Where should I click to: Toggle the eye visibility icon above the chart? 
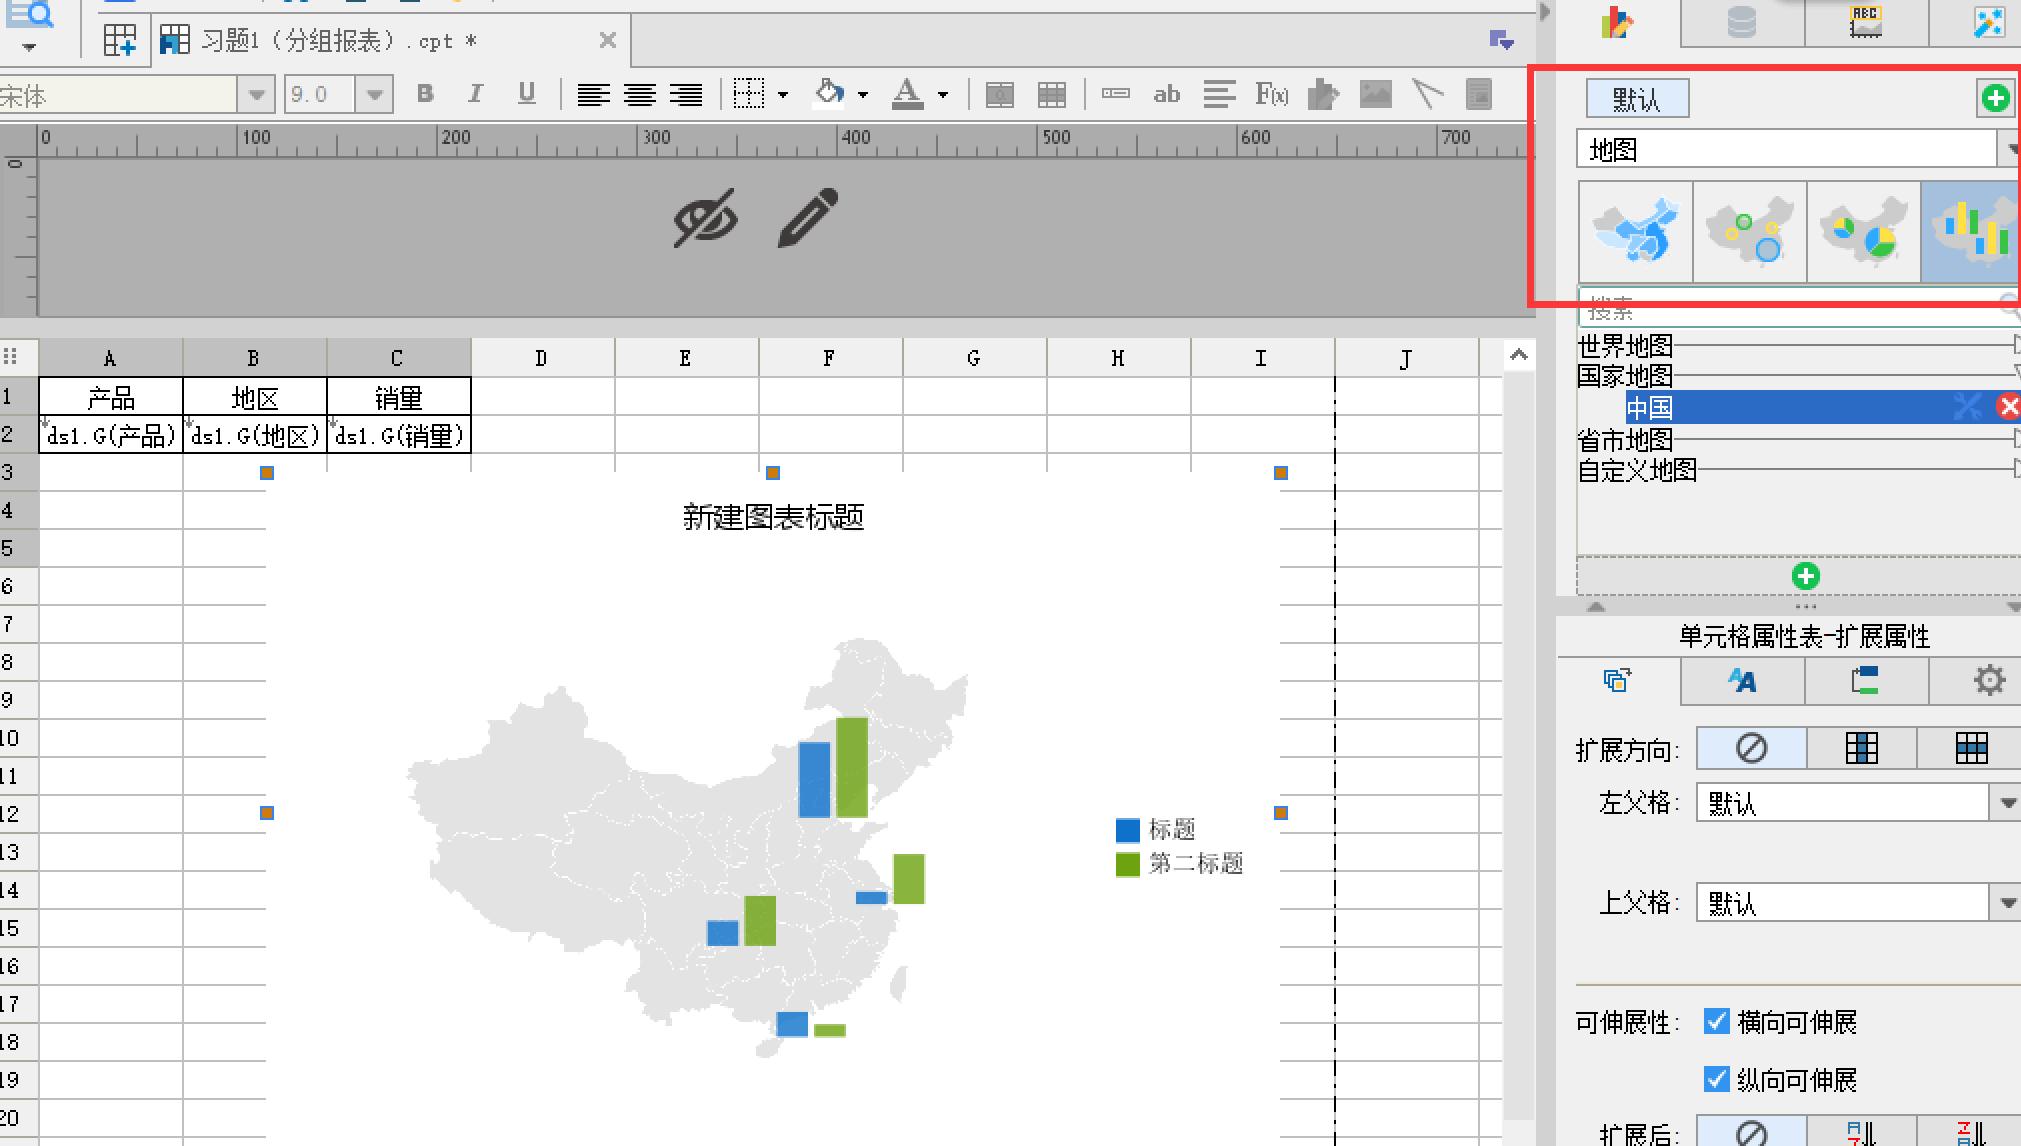click(x=705, y=218)
